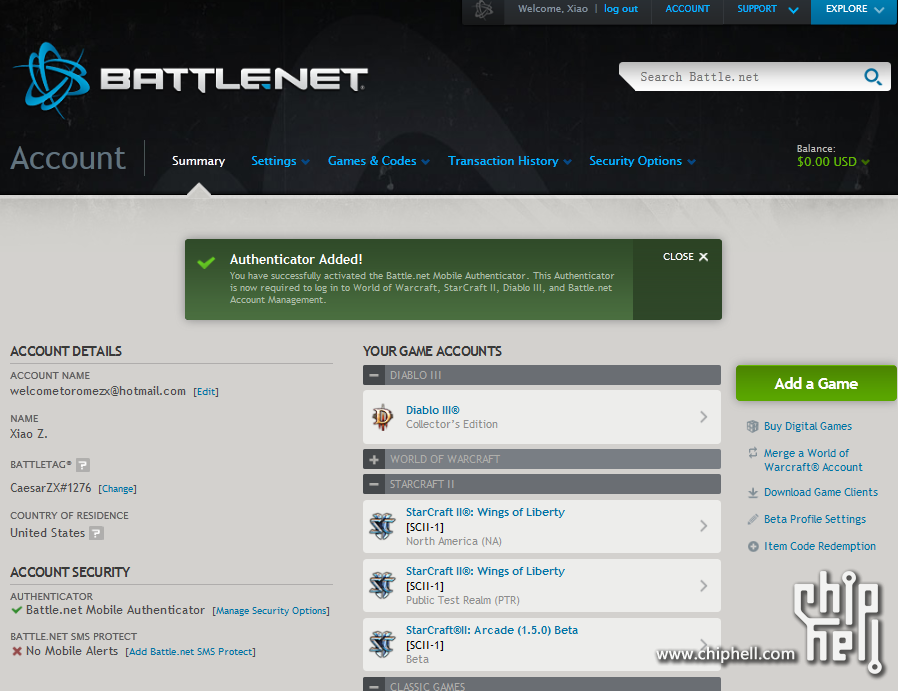Click the Buy Digital Games box icon
Screen dimensions: 898x691
753,426
